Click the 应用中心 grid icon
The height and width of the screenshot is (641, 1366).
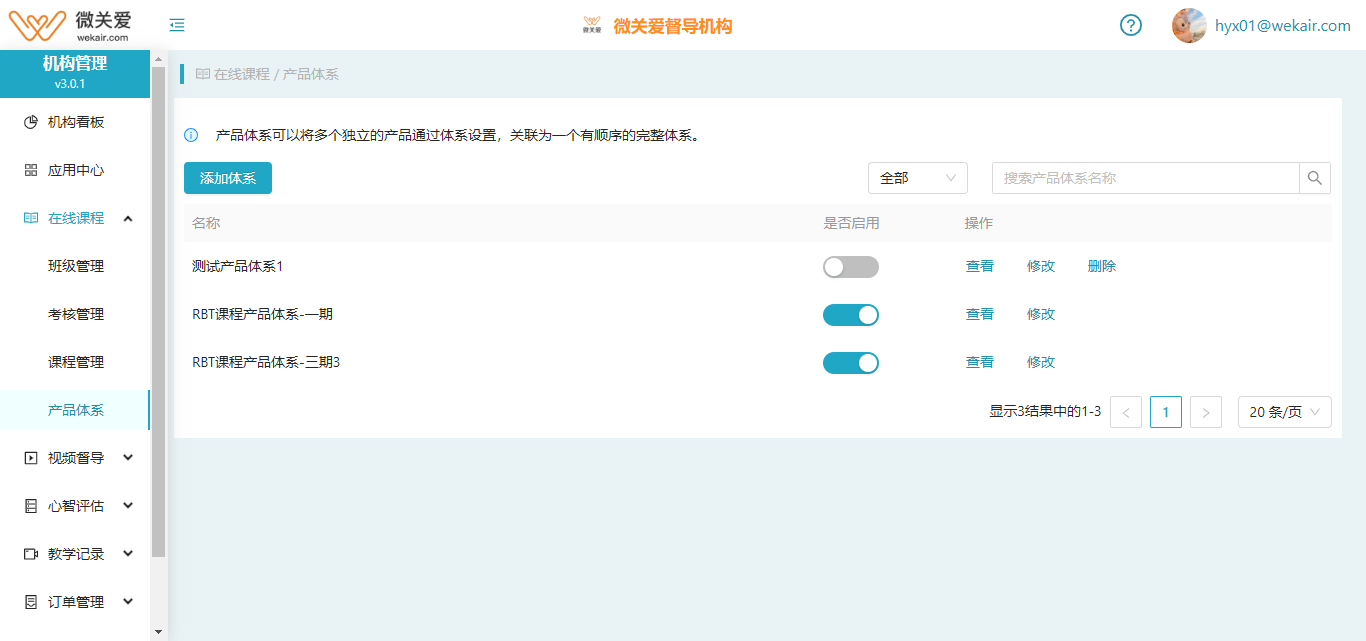coord(31,170)
